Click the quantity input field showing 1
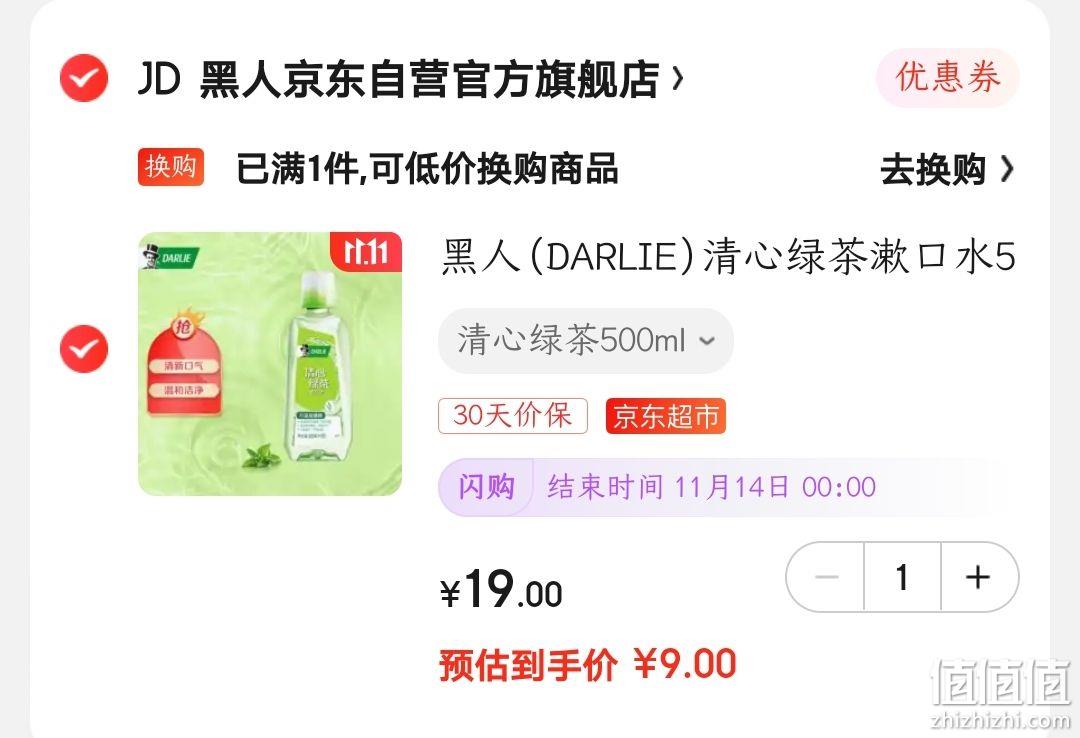Viewport: 1080px width, 738px height. tap(902, 577)
